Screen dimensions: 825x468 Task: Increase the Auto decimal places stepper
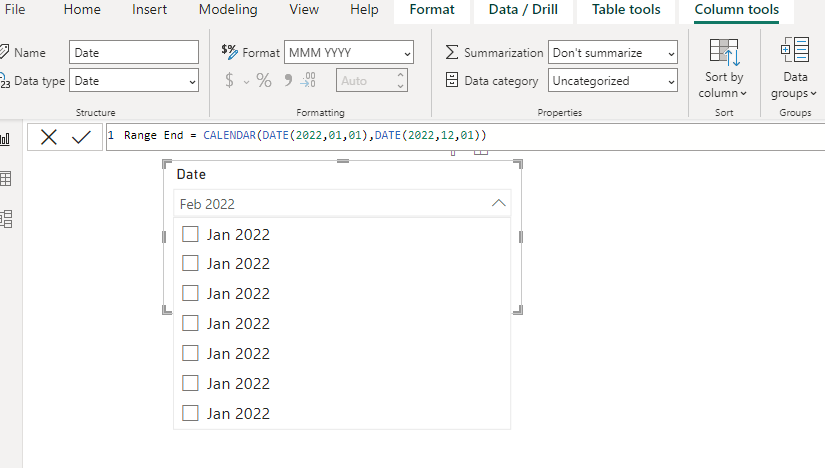[400, 75]
